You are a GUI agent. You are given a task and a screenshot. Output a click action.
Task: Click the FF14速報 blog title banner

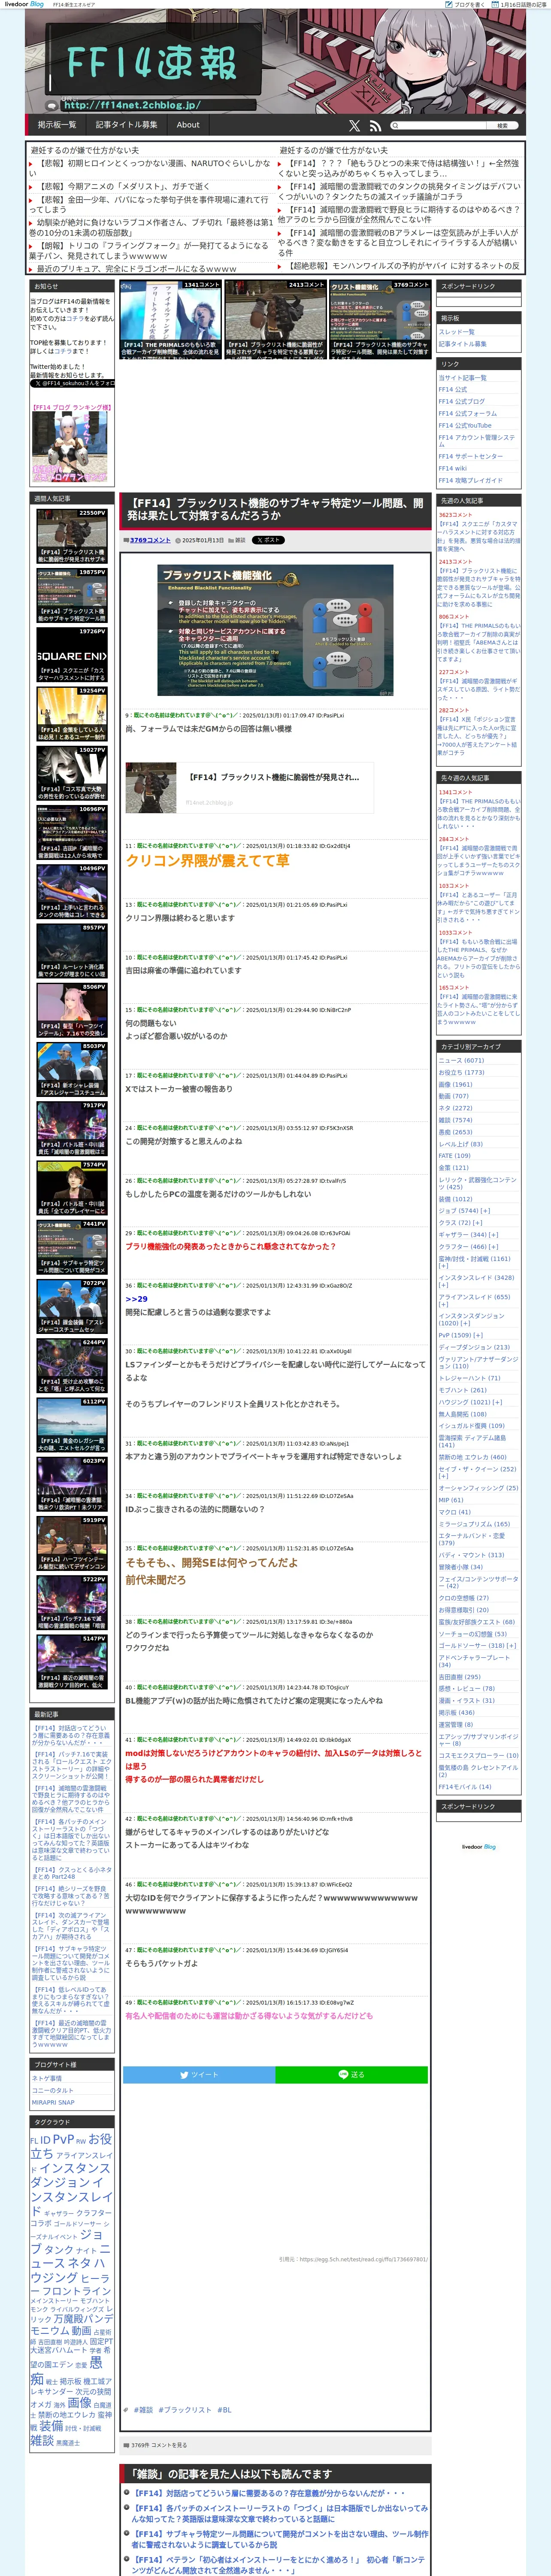152,64
